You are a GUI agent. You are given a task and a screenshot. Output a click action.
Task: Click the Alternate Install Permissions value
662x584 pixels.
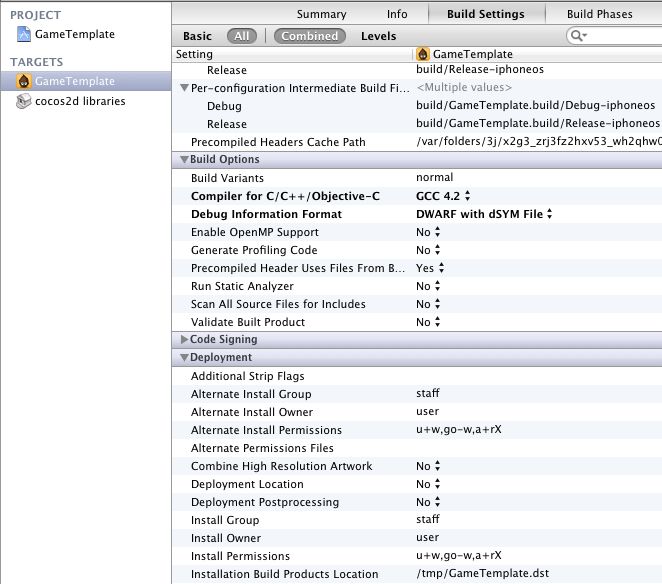click(459, 430)
